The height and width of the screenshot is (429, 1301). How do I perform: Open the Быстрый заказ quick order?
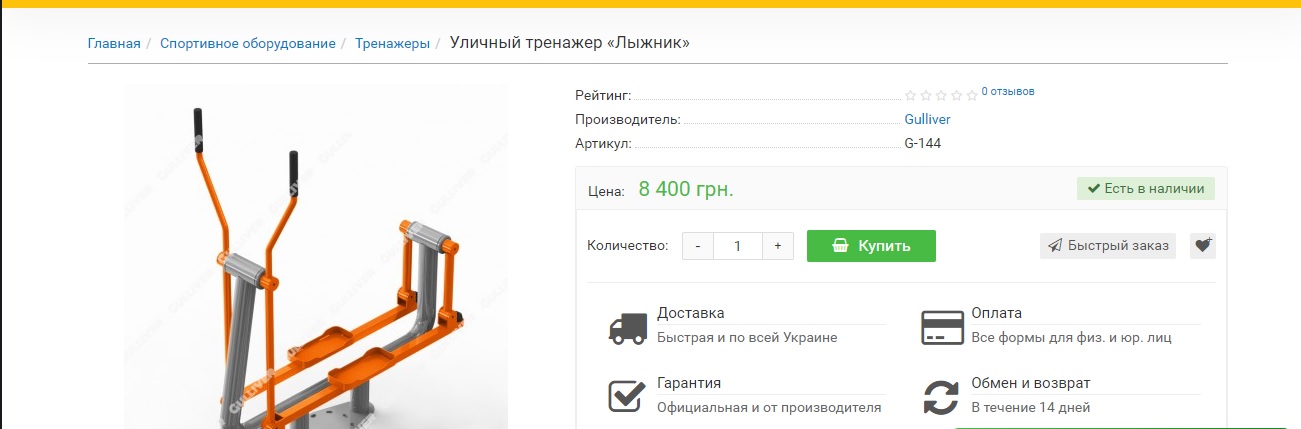(x=1108, y=246)
